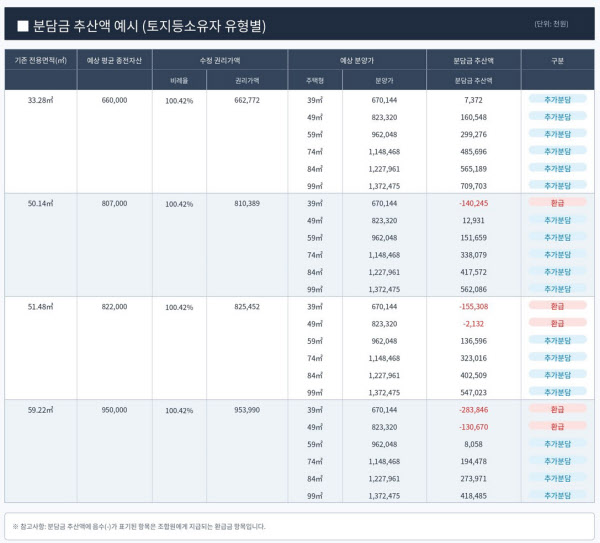Click the 추가분담 badge beside 709,703

(x=558, y=186)
